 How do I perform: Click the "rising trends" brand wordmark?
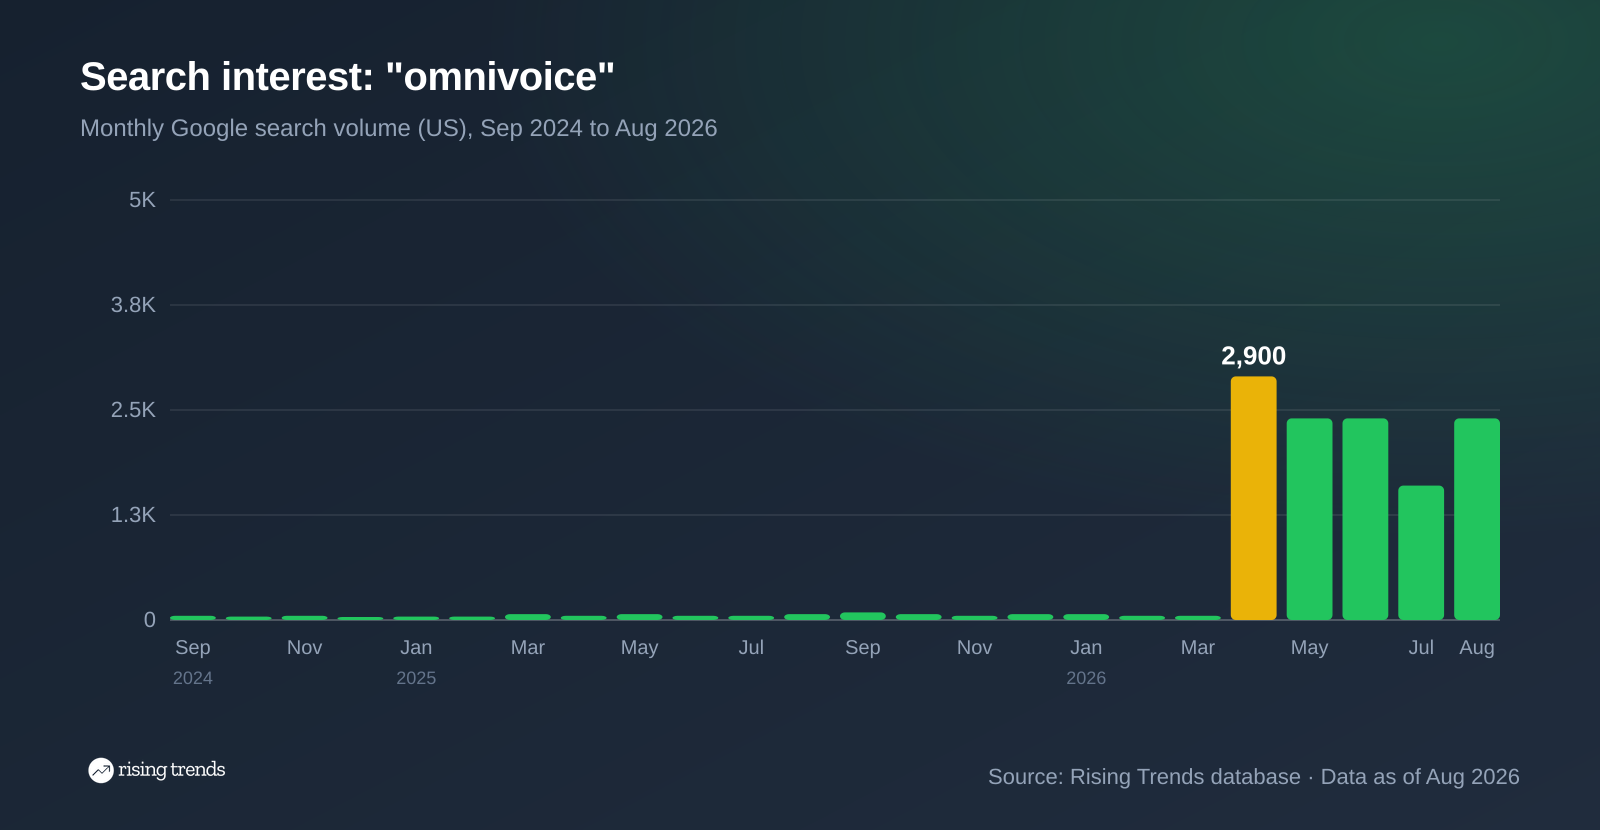pos(171,770)
